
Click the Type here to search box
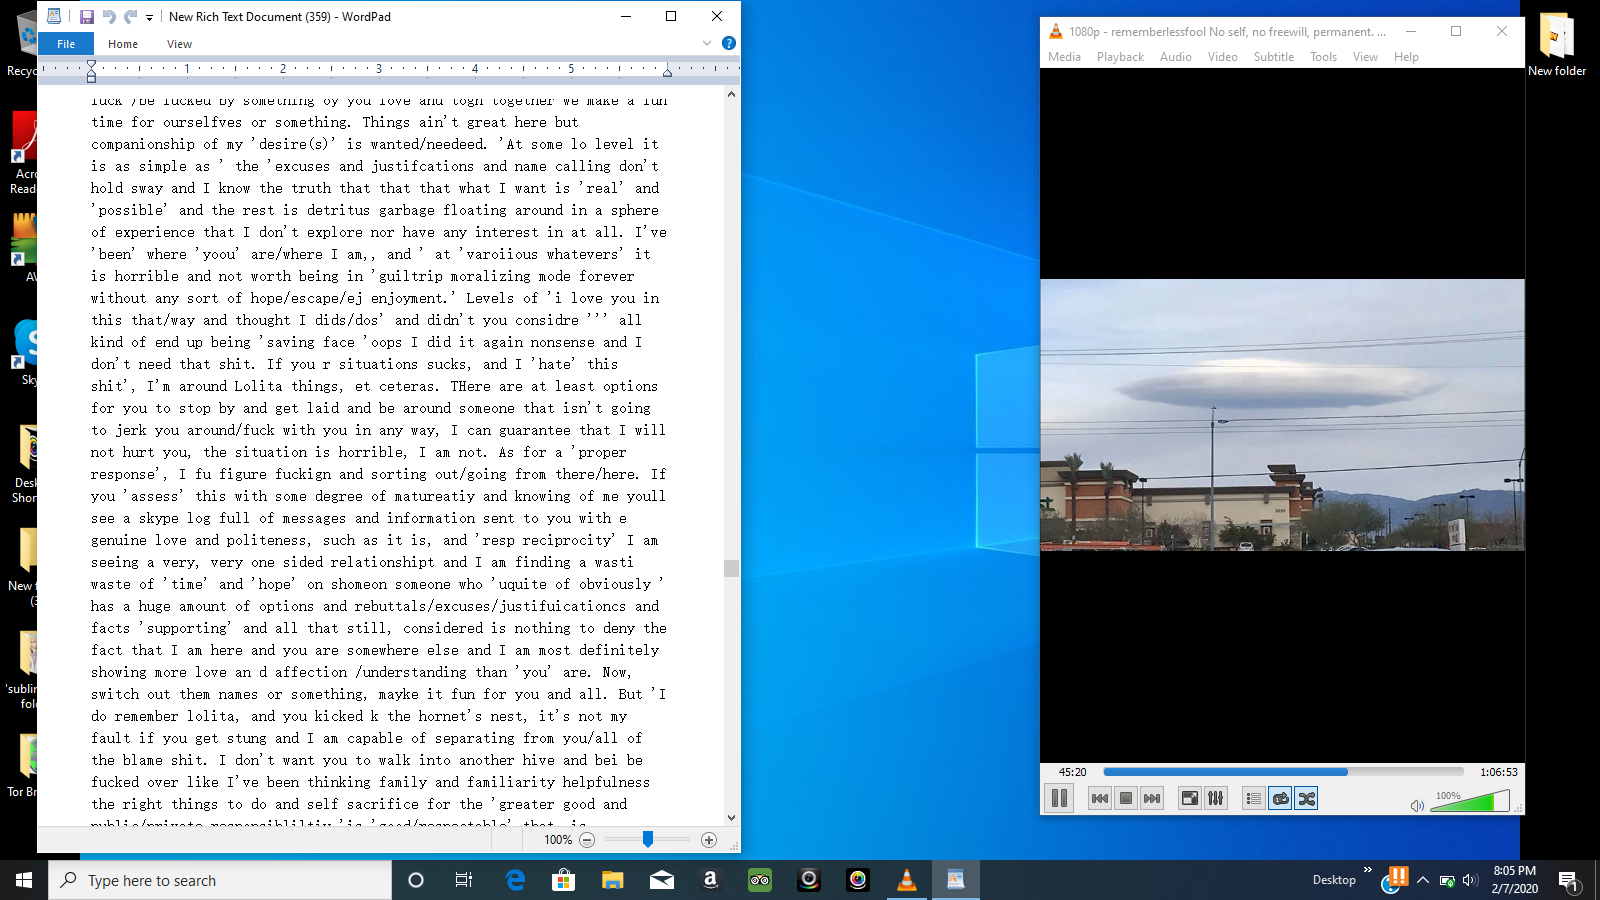click(220, 880)
